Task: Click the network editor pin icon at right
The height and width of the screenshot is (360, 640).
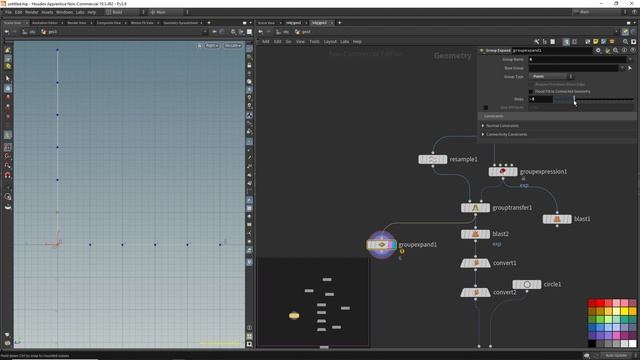Action: tap(625, 32)
